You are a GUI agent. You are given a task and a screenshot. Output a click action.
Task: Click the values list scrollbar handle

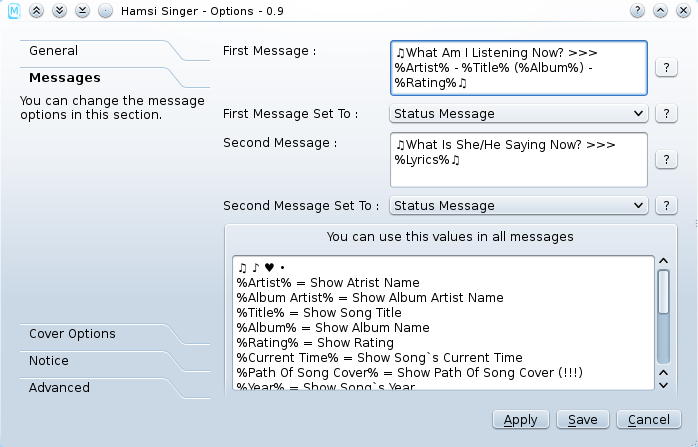pyautogui.click(x=663, y=292)
